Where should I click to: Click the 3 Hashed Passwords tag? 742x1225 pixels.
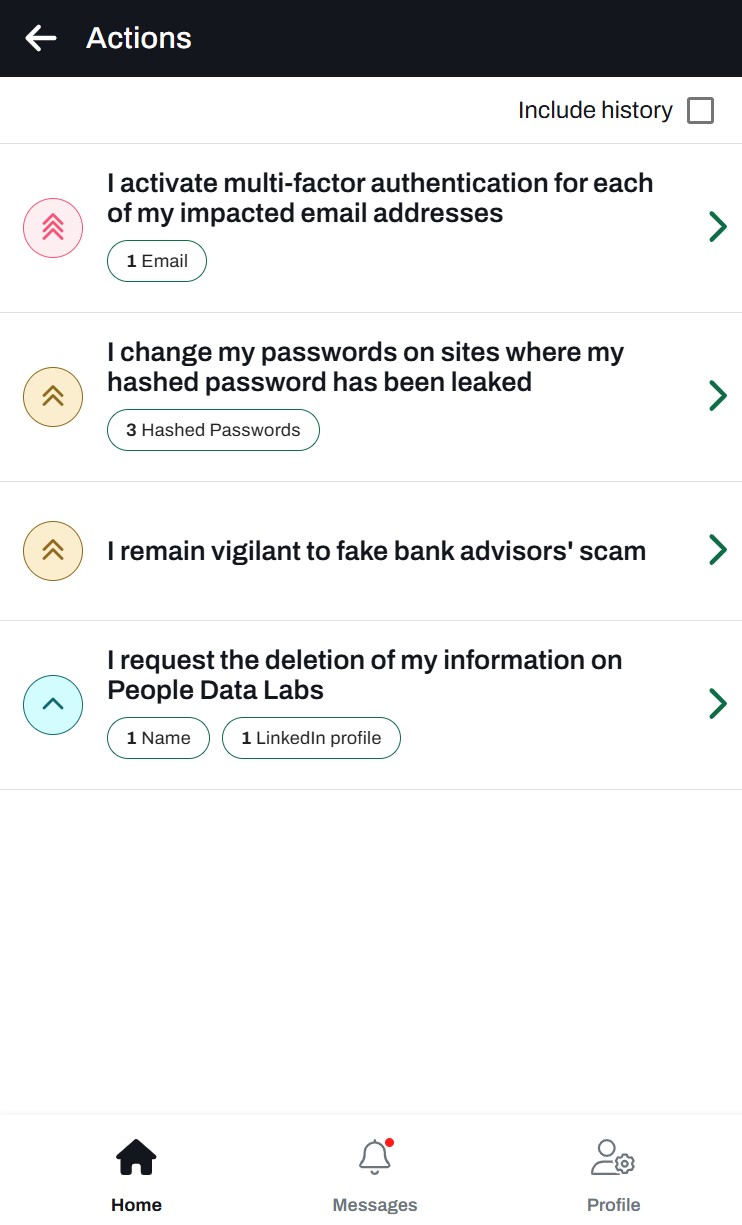click(213, 430)
